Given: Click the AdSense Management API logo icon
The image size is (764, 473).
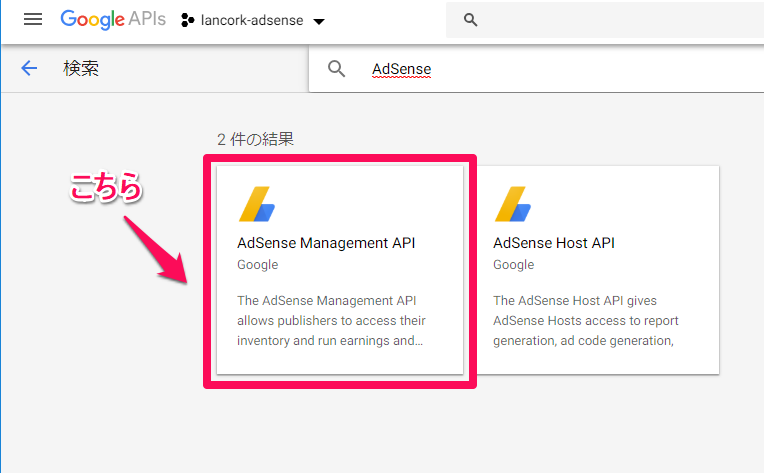Looking at the screenshot, I should (x=257, y=204).
